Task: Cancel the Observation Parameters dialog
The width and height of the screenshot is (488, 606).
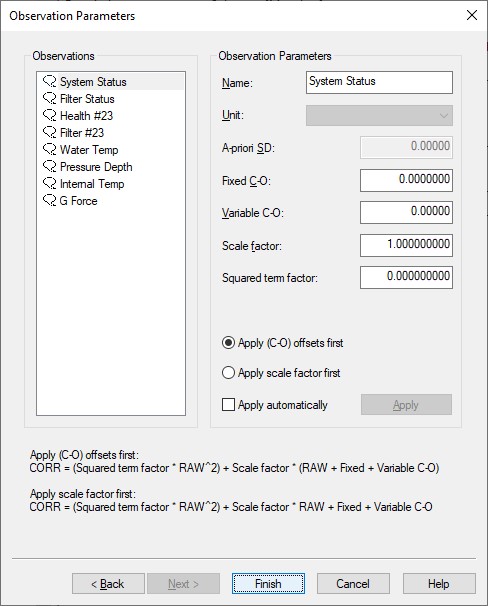Action: (353, 584)
